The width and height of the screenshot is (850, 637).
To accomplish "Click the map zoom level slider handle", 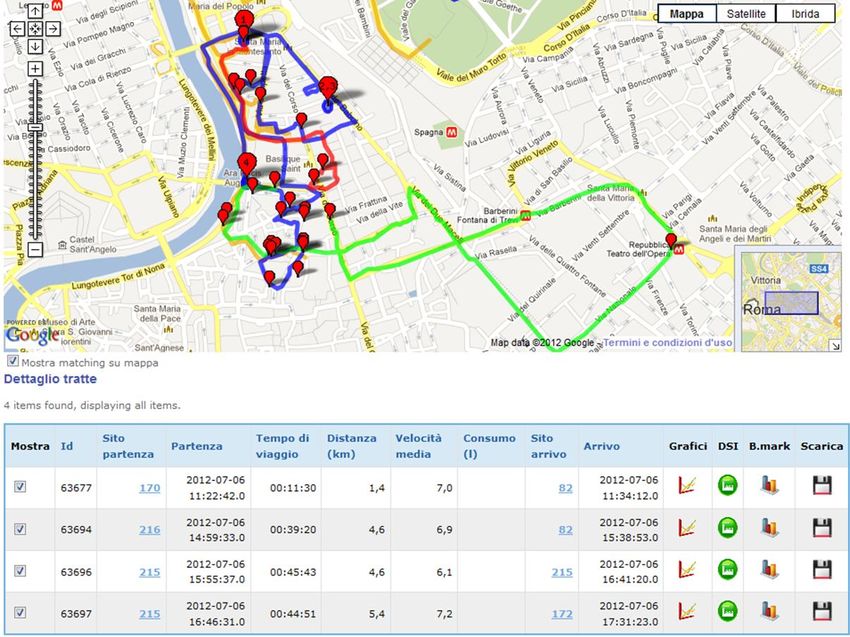I will coord(35,128).
